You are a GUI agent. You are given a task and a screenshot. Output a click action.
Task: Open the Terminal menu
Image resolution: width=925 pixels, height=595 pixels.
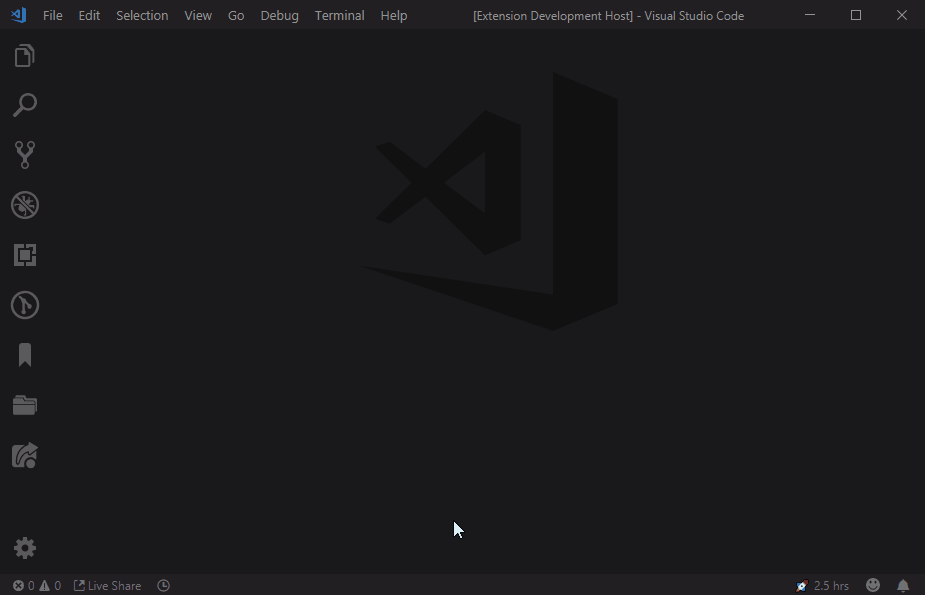point(339,15)
